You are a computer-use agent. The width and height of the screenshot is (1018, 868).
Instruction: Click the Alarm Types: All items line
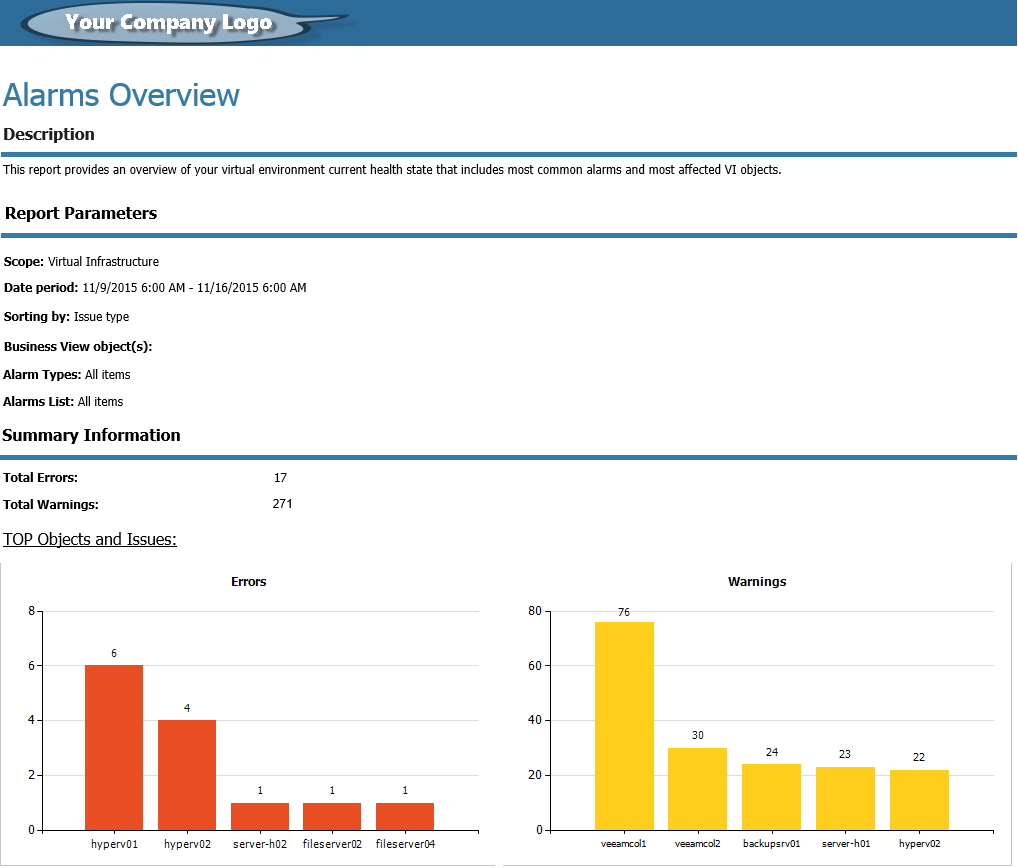pyautogui.click(x=67, y=375)
